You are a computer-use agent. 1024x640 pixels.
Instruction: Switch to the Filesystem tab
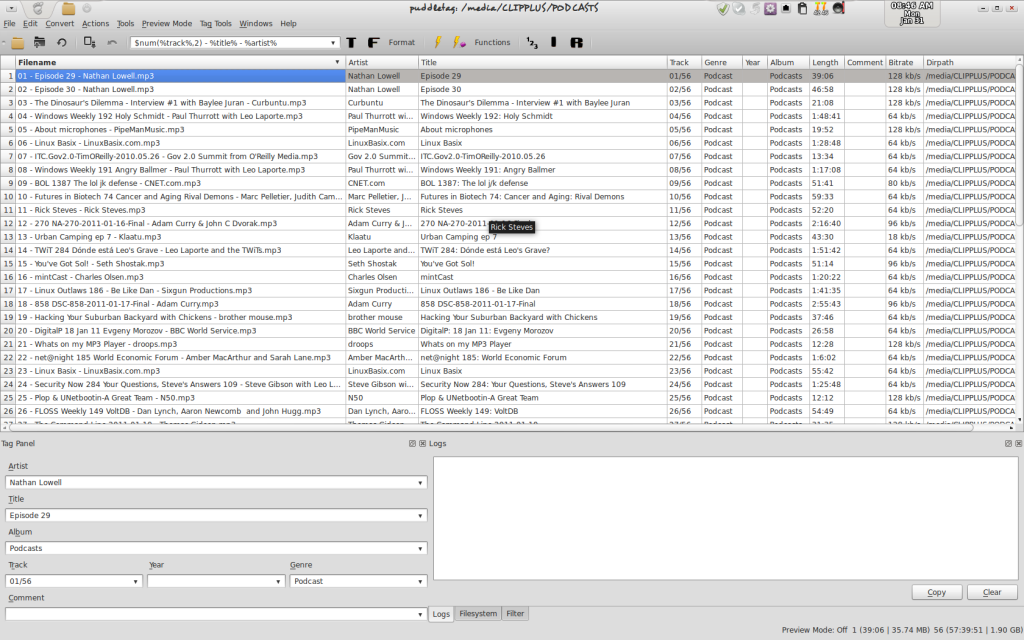[477, 614]
